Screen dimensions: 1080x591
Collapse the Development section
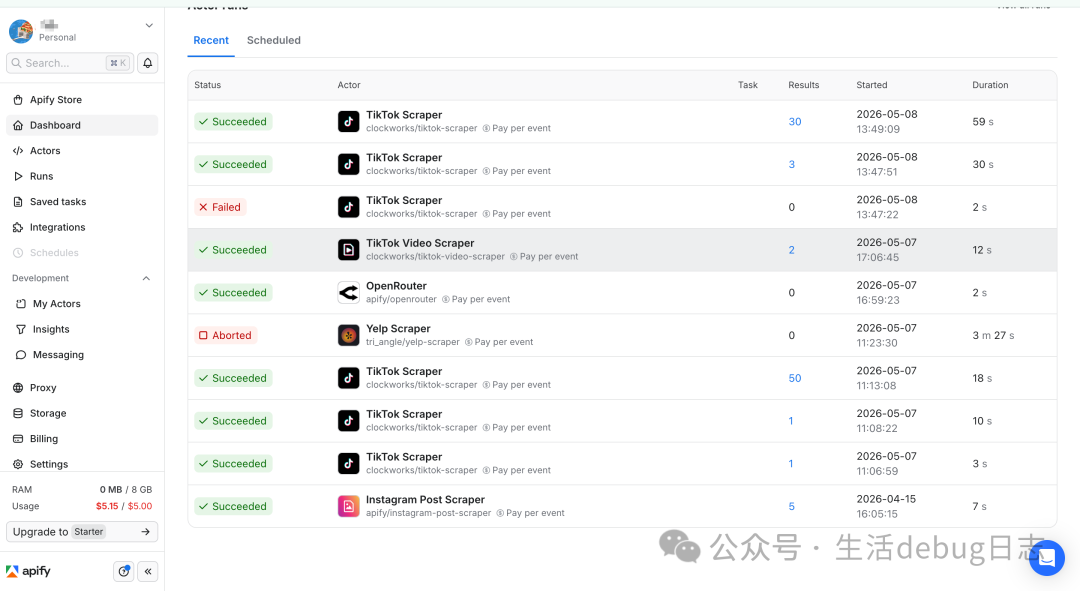pos(146,278)
